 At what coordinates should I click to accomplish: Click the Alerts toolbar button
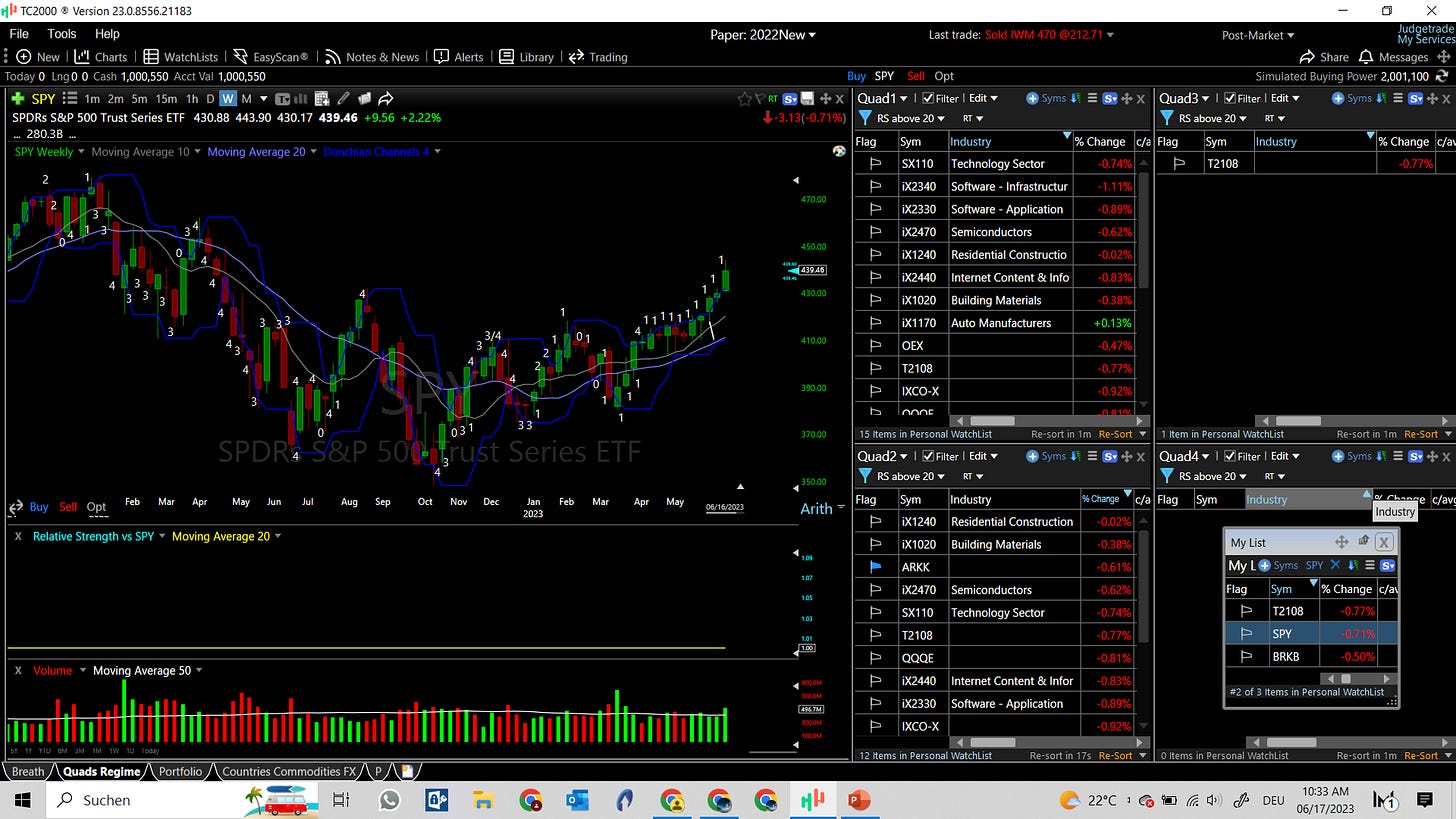(459, 57)
